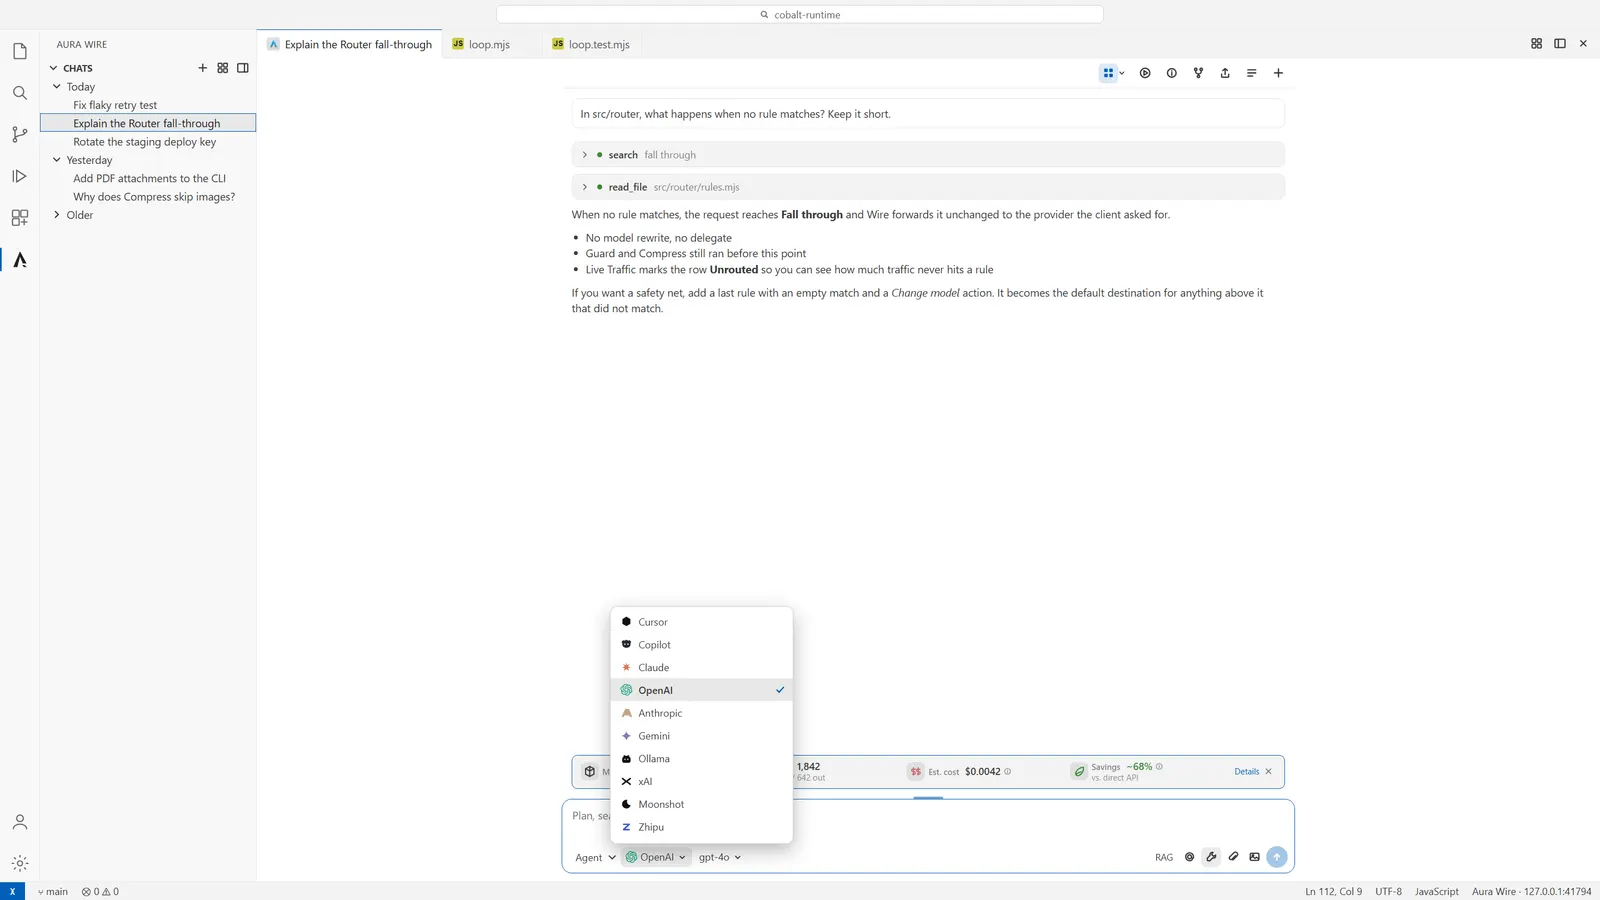Expand the search fall through tool call
The width and height of the screenshot is (1600, 900).
[927, 155]
